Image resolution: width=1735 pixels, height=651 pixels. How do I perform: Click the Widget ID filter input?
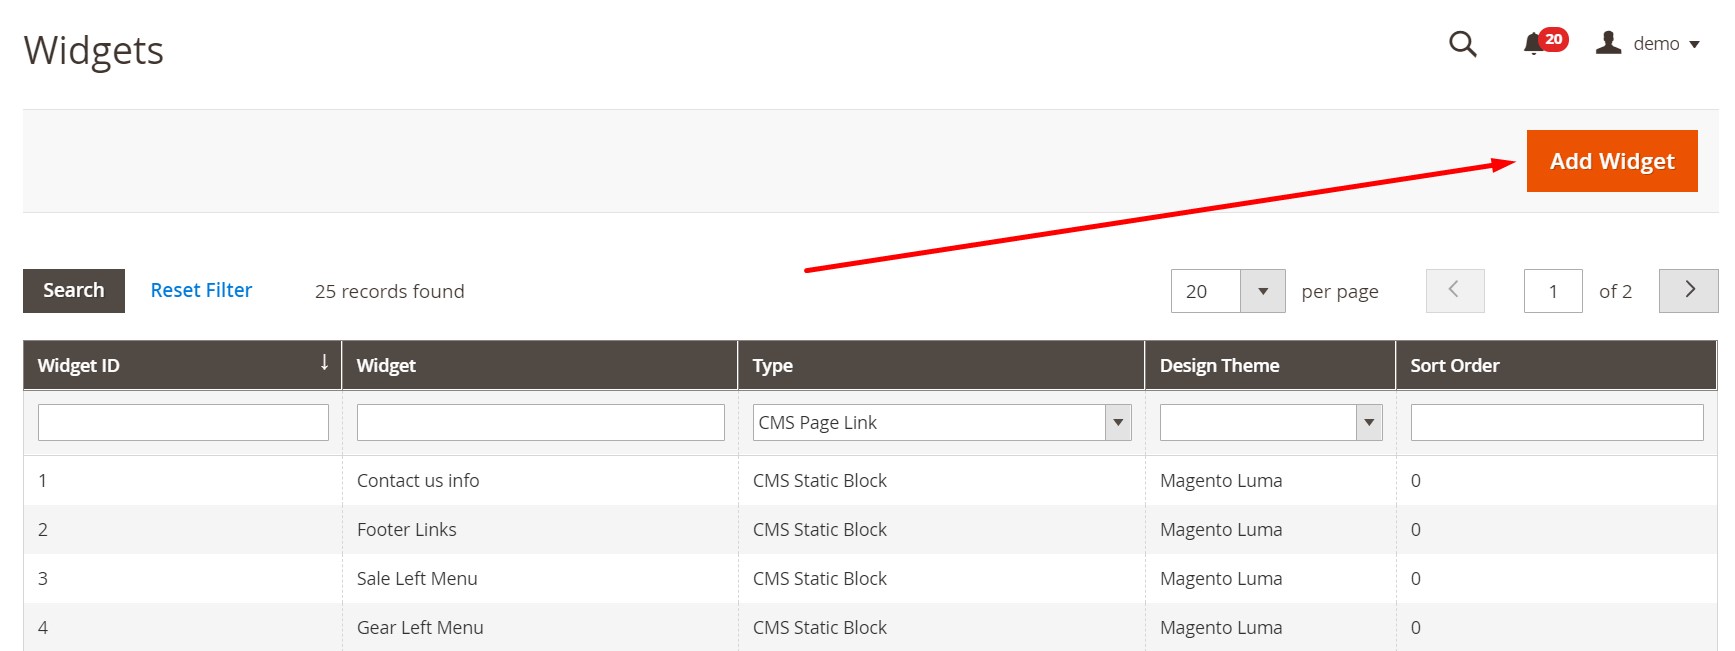click(x=183, y=423)
